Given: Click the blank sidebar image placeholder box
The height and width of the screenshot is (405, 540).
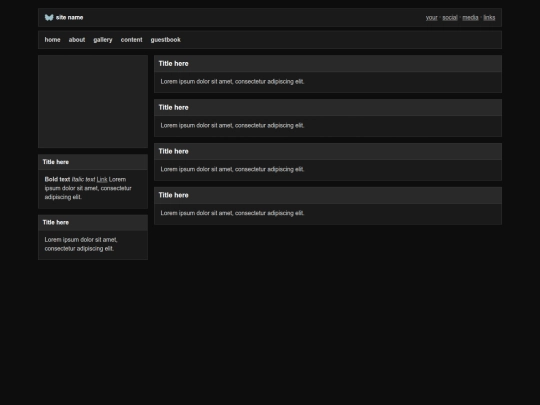Looking at the screenshot, I should tap(93, 102).
